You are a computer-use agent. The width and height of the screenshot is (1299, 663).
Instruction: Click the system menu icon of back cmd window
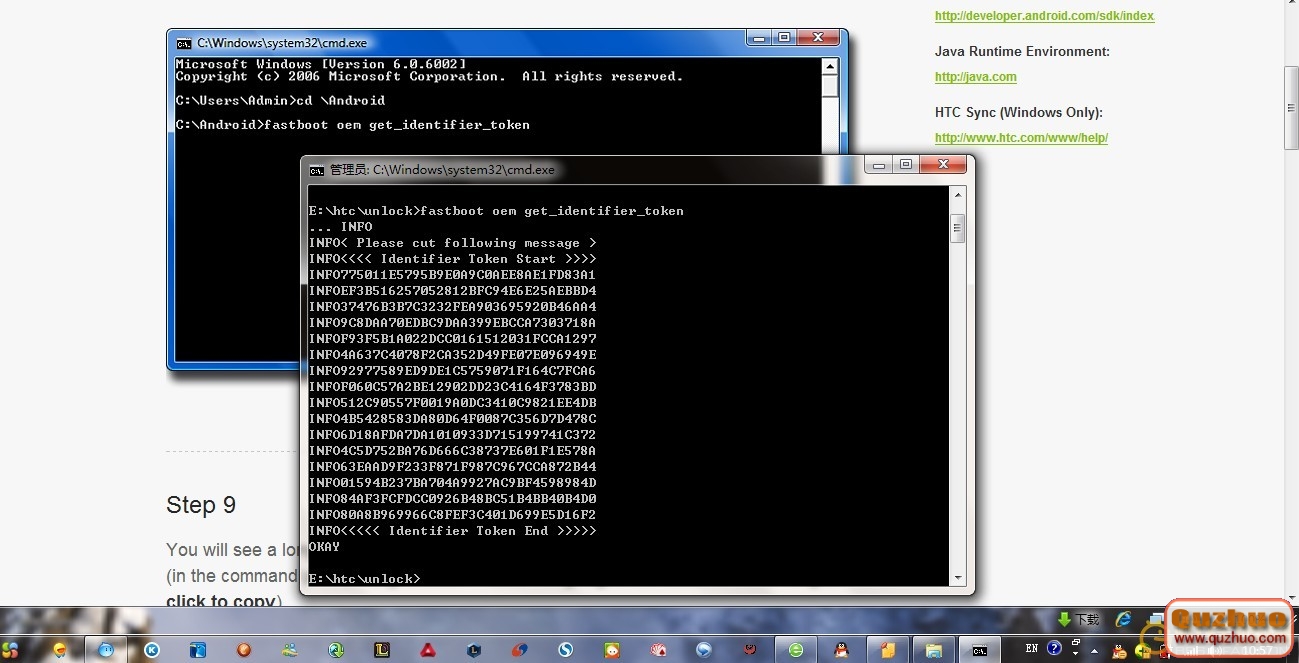[184, 43]
